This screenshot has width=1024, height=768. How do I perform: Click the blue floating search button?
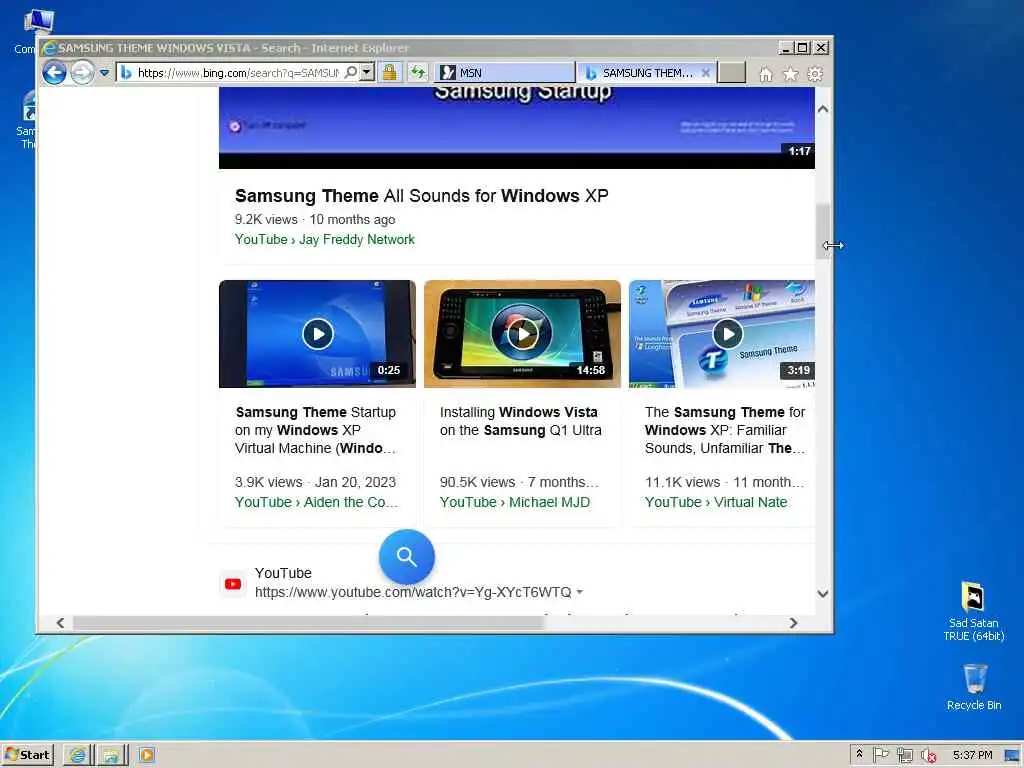[406, 557]
